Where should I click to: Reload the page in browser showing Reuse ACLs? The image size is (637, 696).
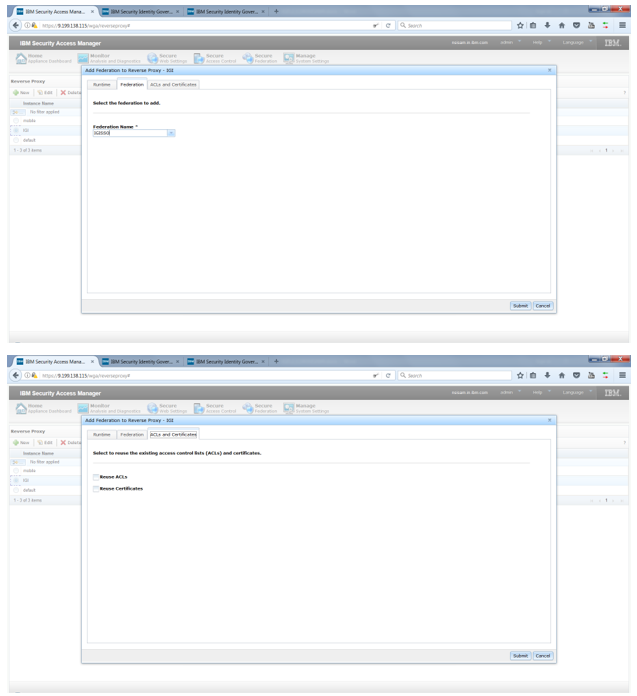[388, 375]
